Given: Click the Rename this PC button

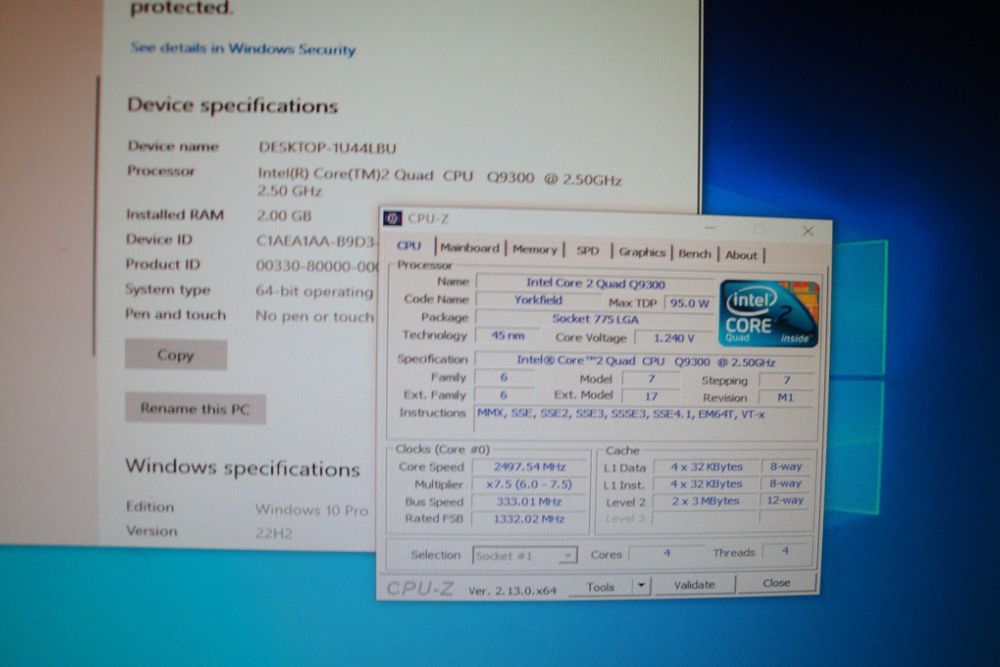Looking at the screenshot, I should click(195, 408).
